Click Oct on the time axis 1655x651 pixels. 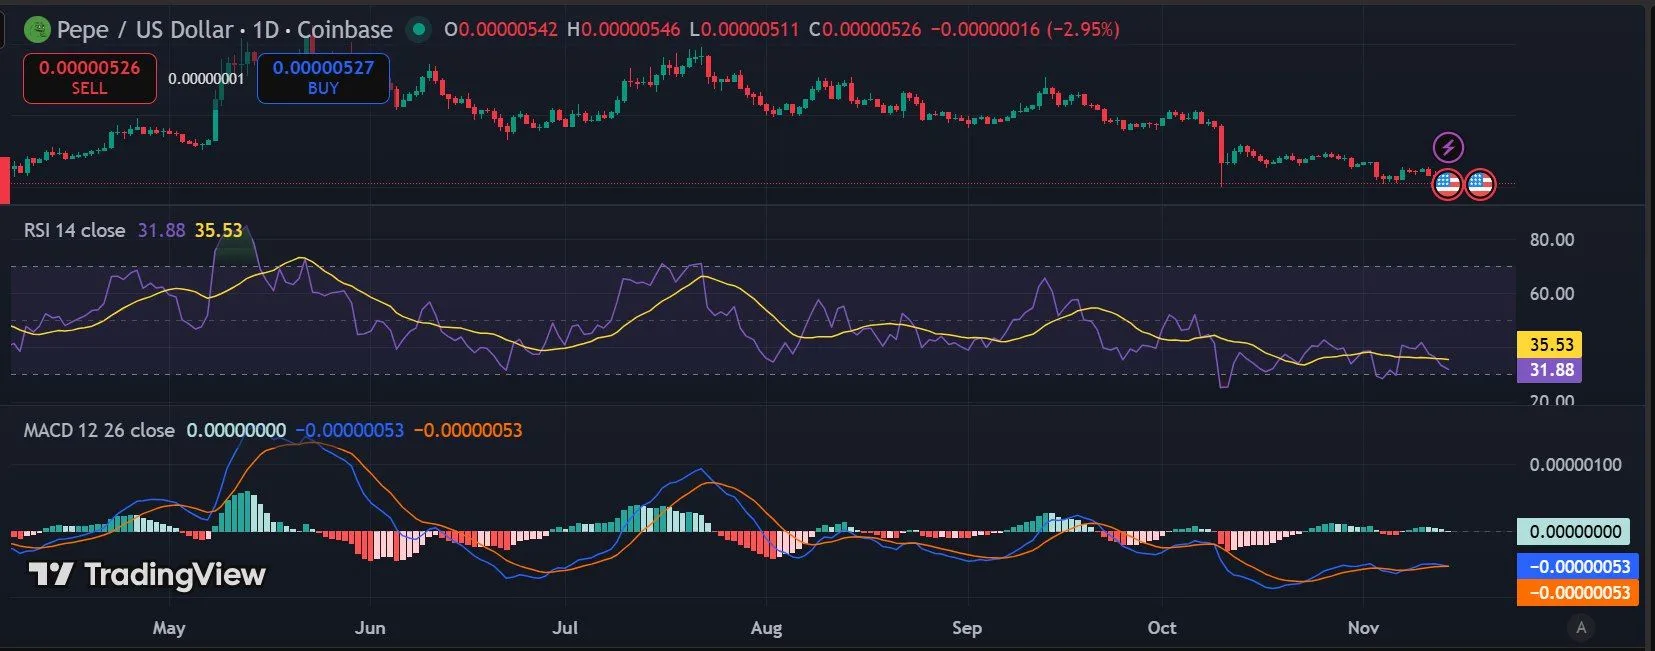tap(1162, 628)
